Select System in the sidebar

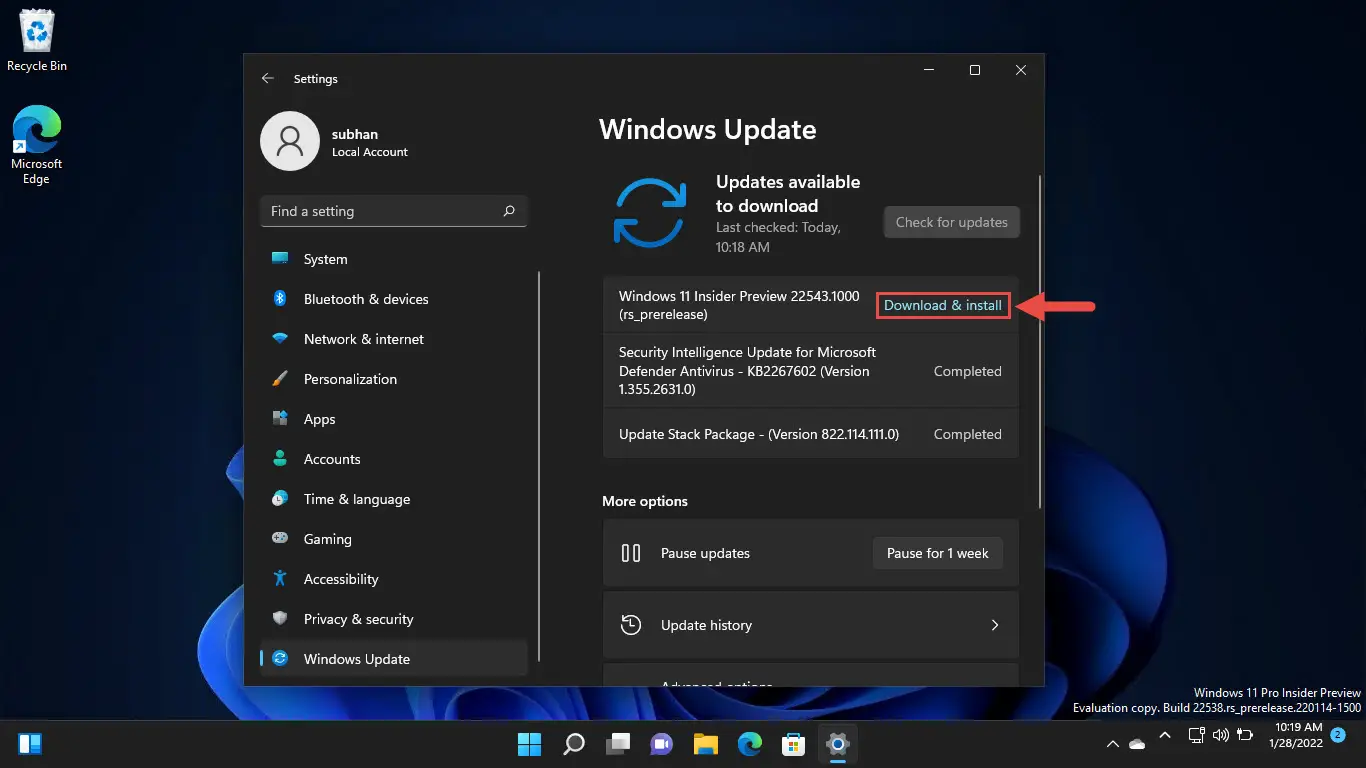pos(393,259)
